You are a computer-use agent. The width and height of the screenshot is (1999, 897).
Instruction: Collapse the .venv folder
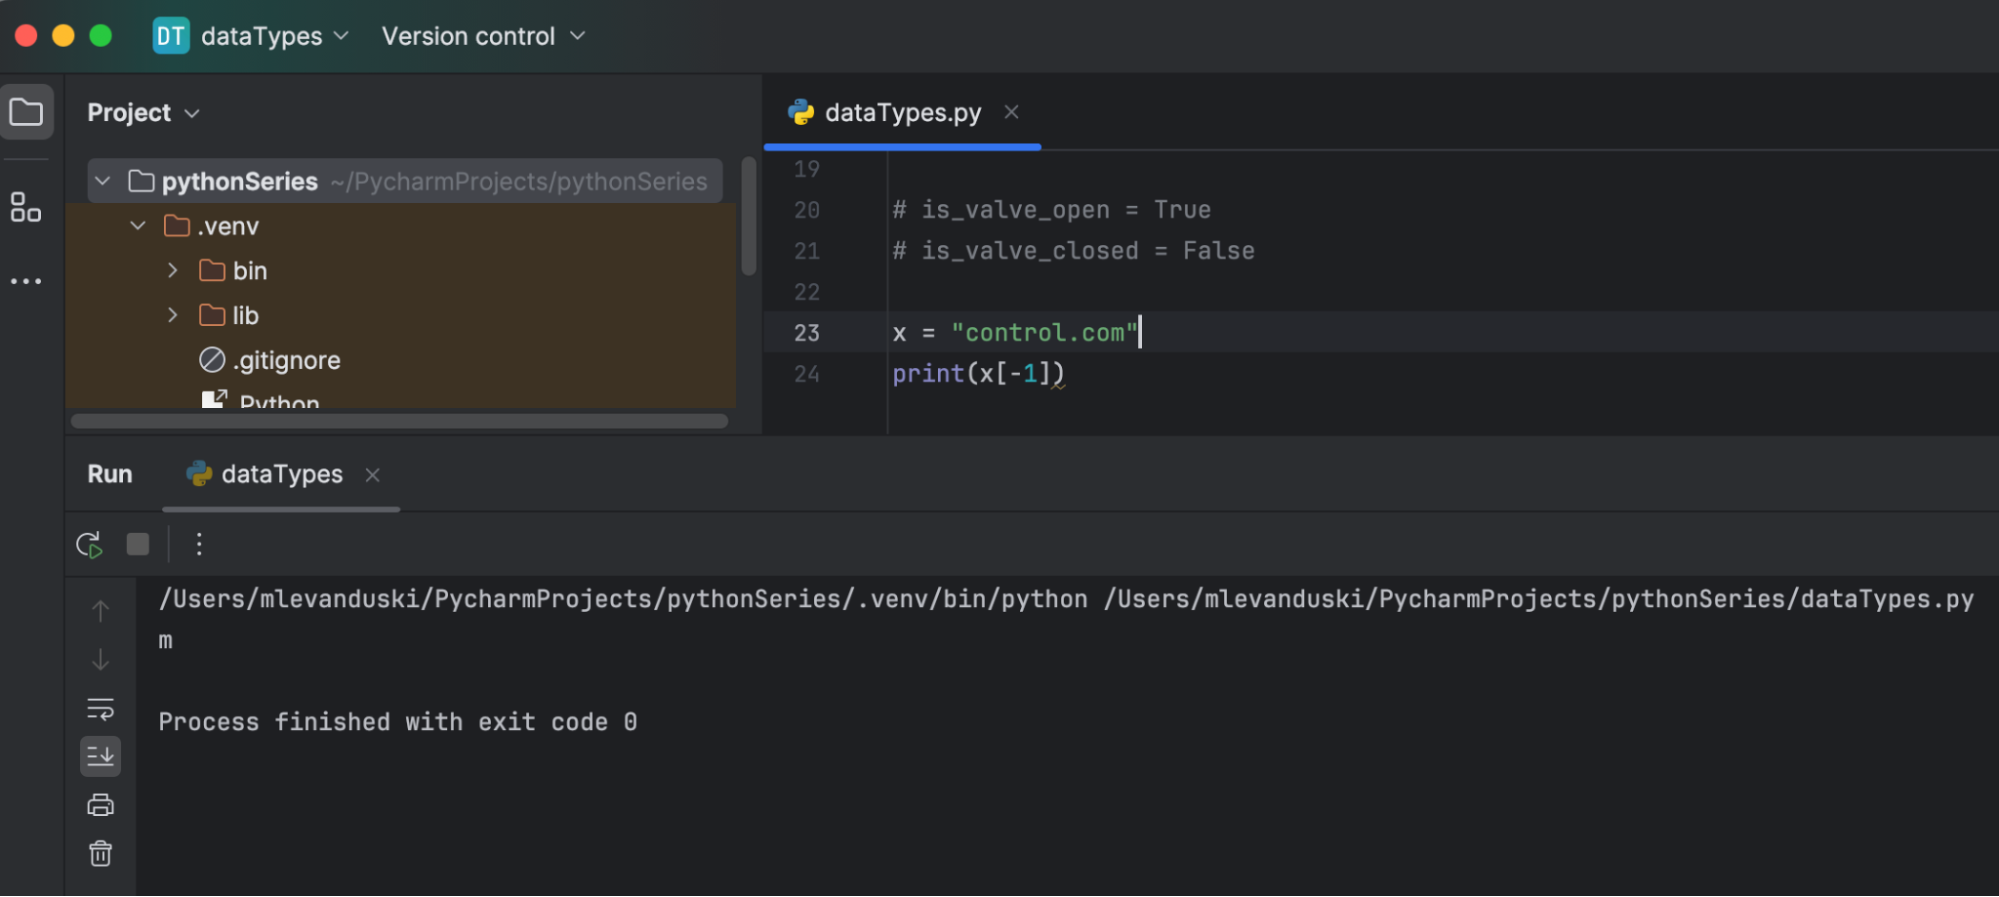pyautogui.click(x=138, y=226)
